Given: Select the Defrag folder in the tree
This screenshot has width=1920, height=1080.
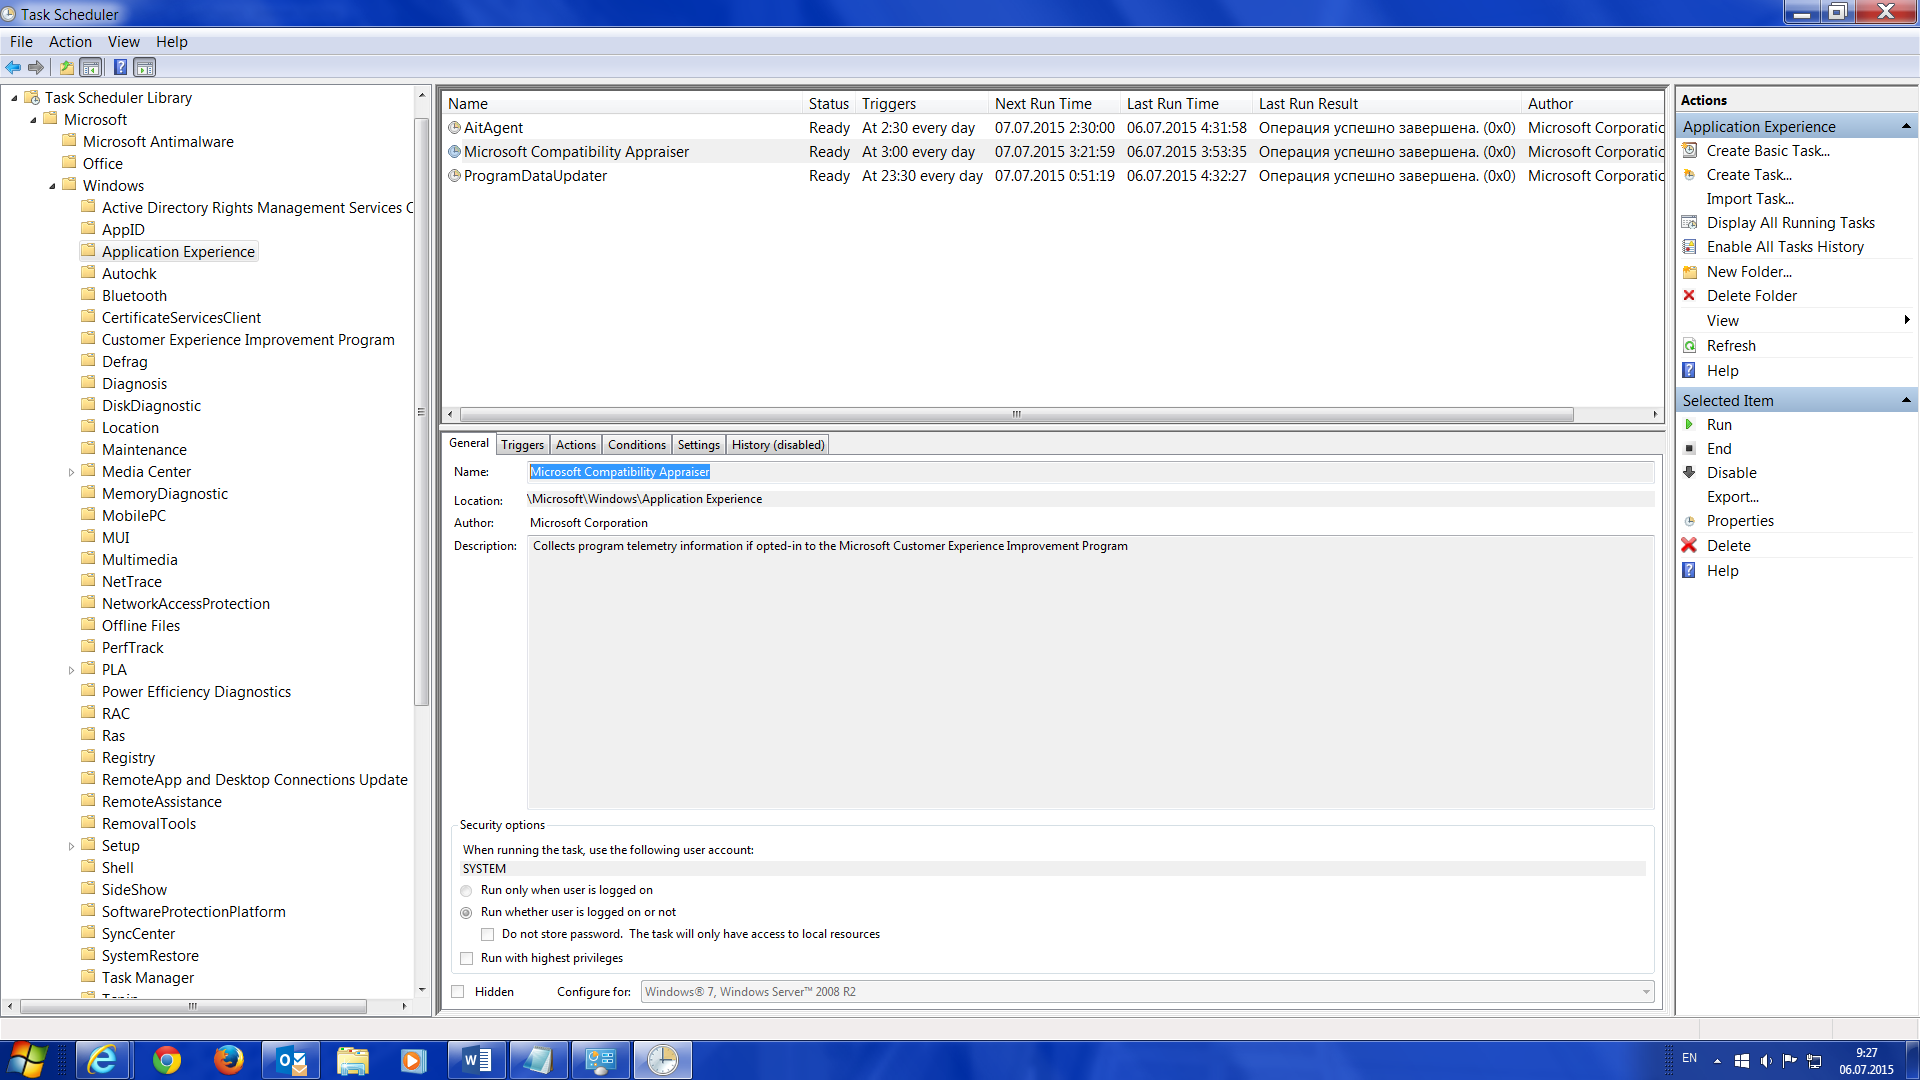Looking at the screenshot, I should (x=124, y=361).
